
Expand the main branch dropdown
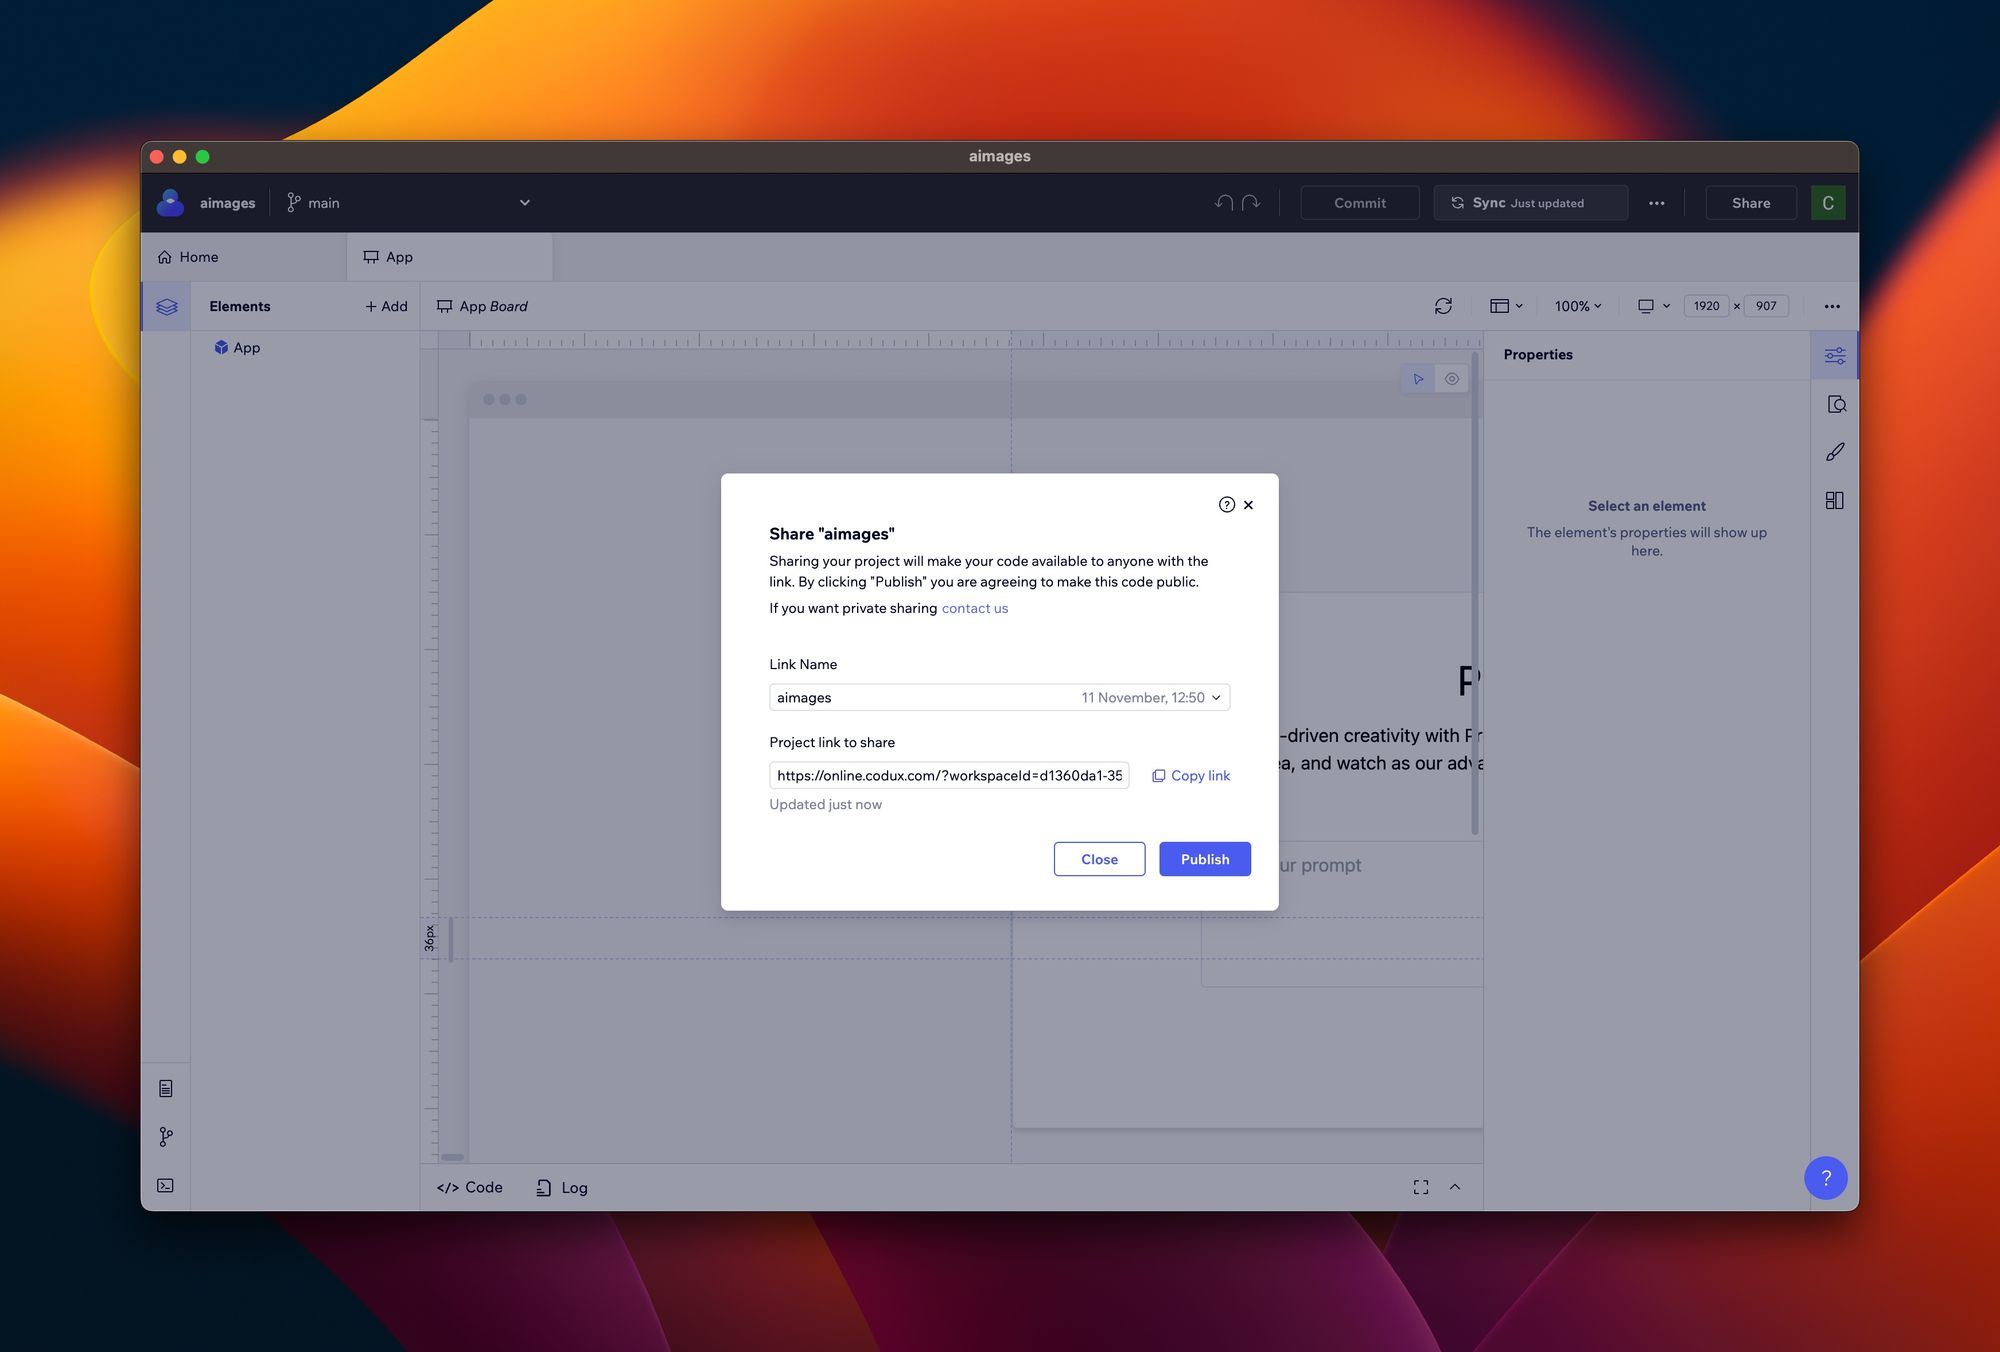[x=524, y=202]
